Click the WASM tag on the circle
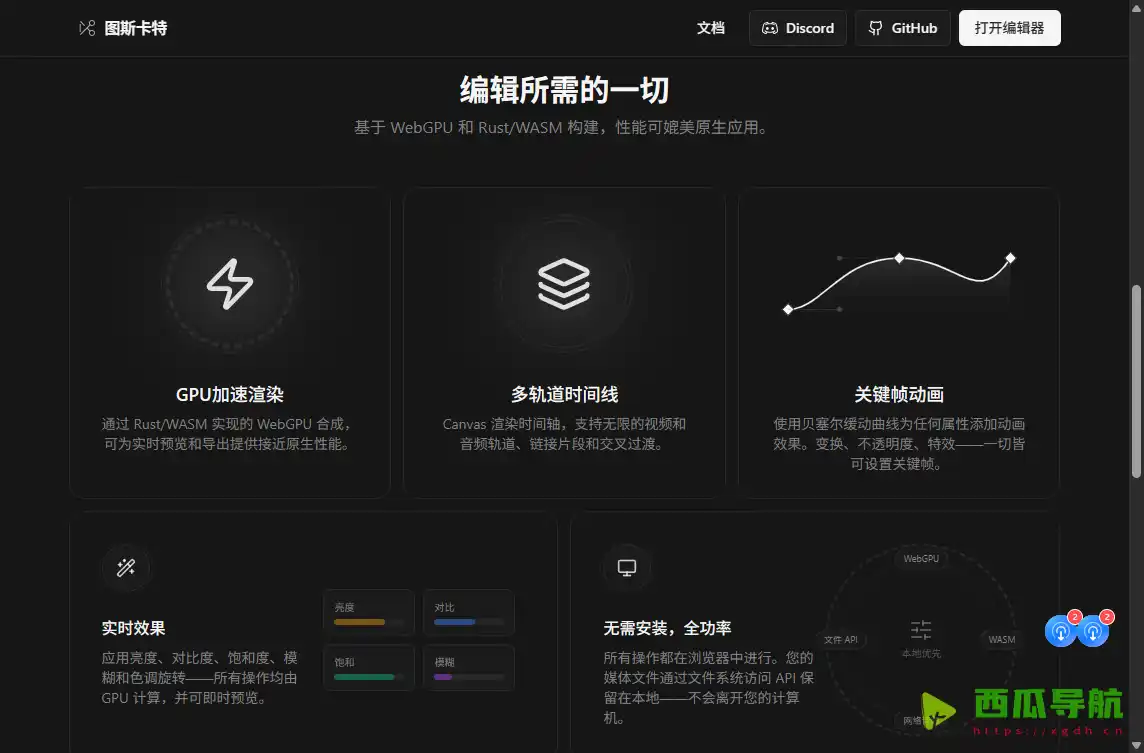This screenshot has width=1144, height=753. [x=1001, y=640]
